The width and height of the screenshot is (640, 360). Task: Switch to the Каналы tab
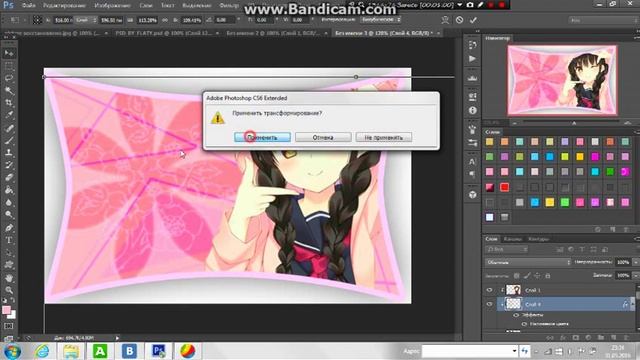(x=513, y=239)
